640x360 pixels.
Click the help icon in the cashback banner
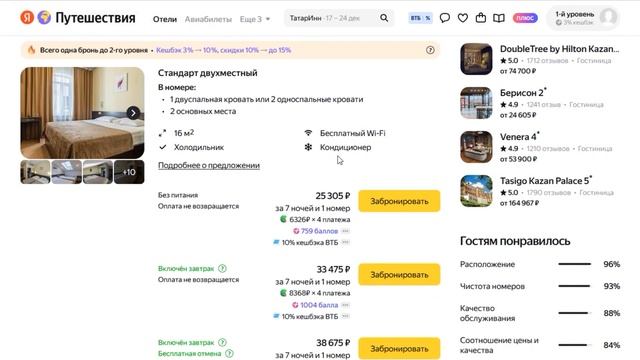point(430,50)
